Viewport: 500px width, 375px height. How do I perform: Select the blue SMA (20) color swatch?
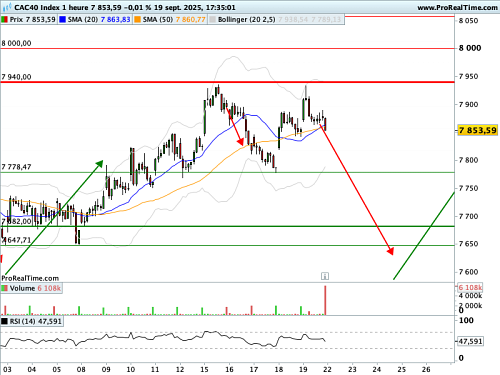62,20
